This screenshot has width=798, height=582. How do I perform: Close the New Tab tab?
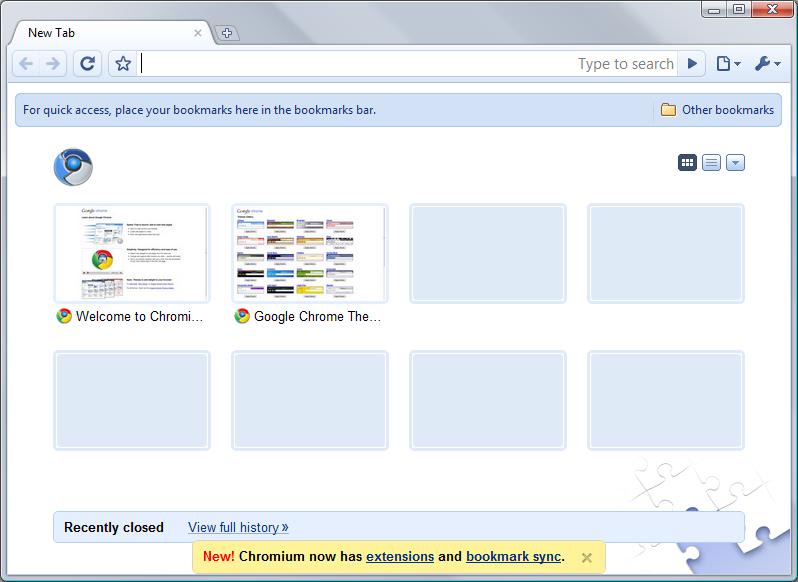[x=198, y=33]
